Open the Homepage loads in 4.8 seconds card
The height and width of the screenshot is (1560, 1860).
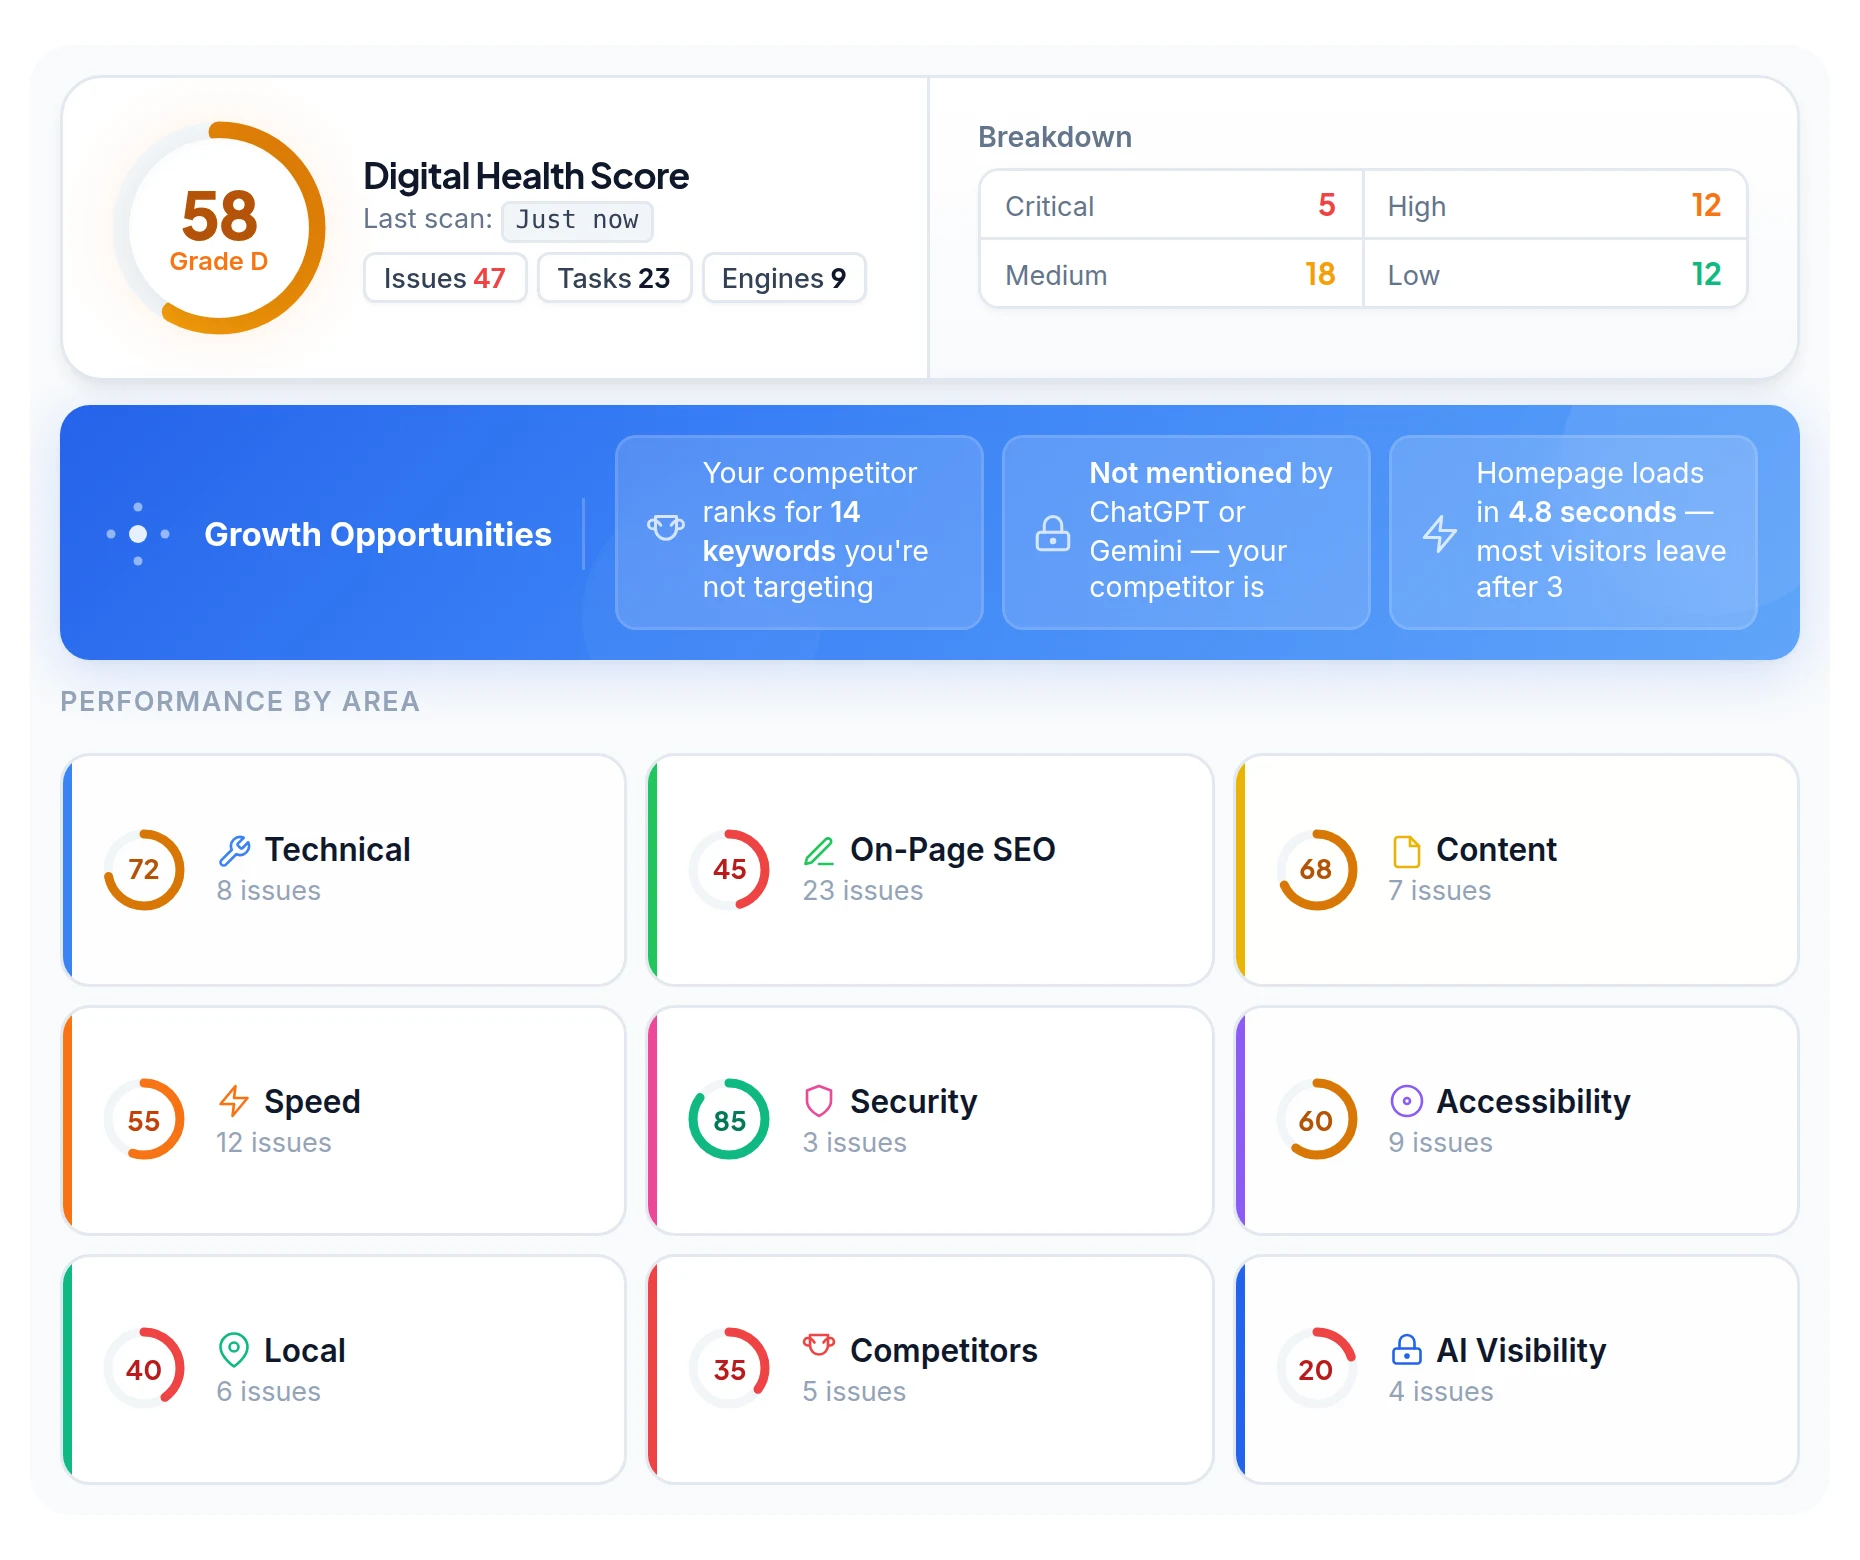coord(1573,532)
